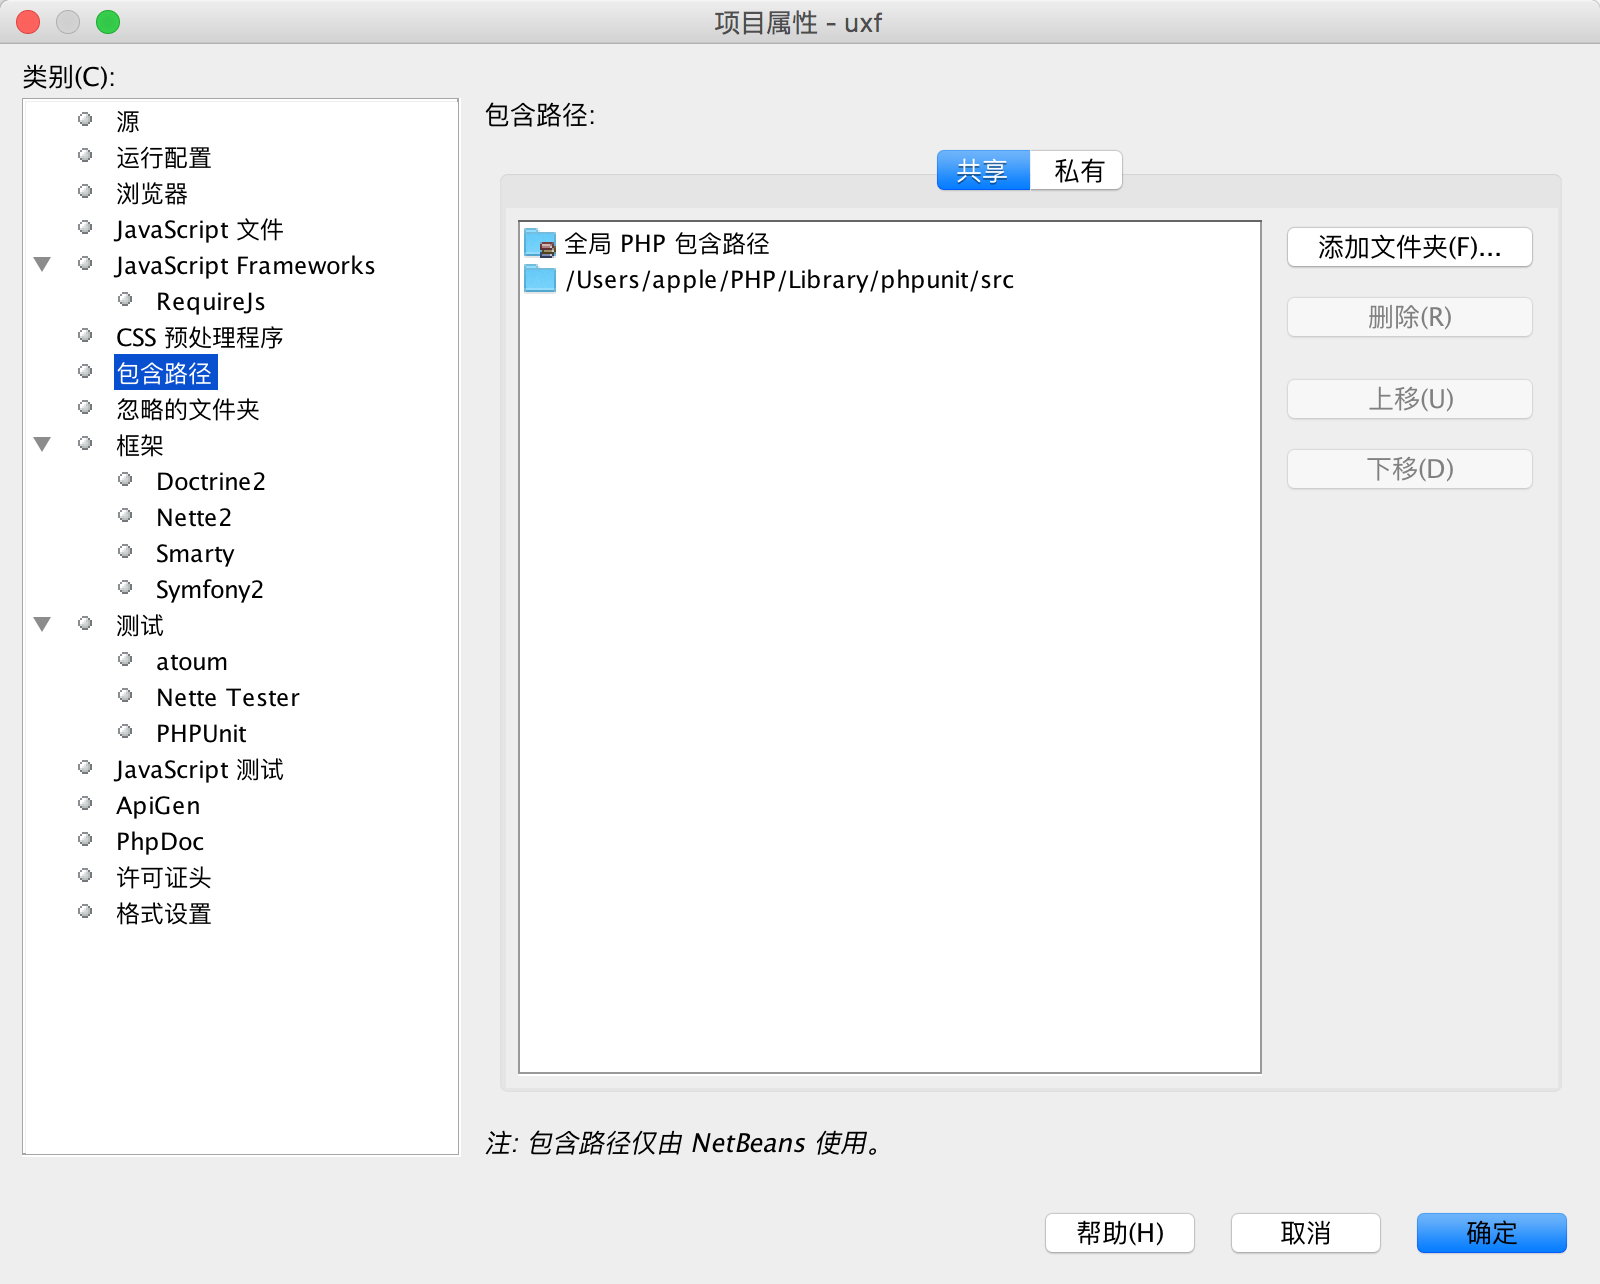The image size is (1600, 1284).
Task: Collapse the 框架 tree node
Action: 42,445
